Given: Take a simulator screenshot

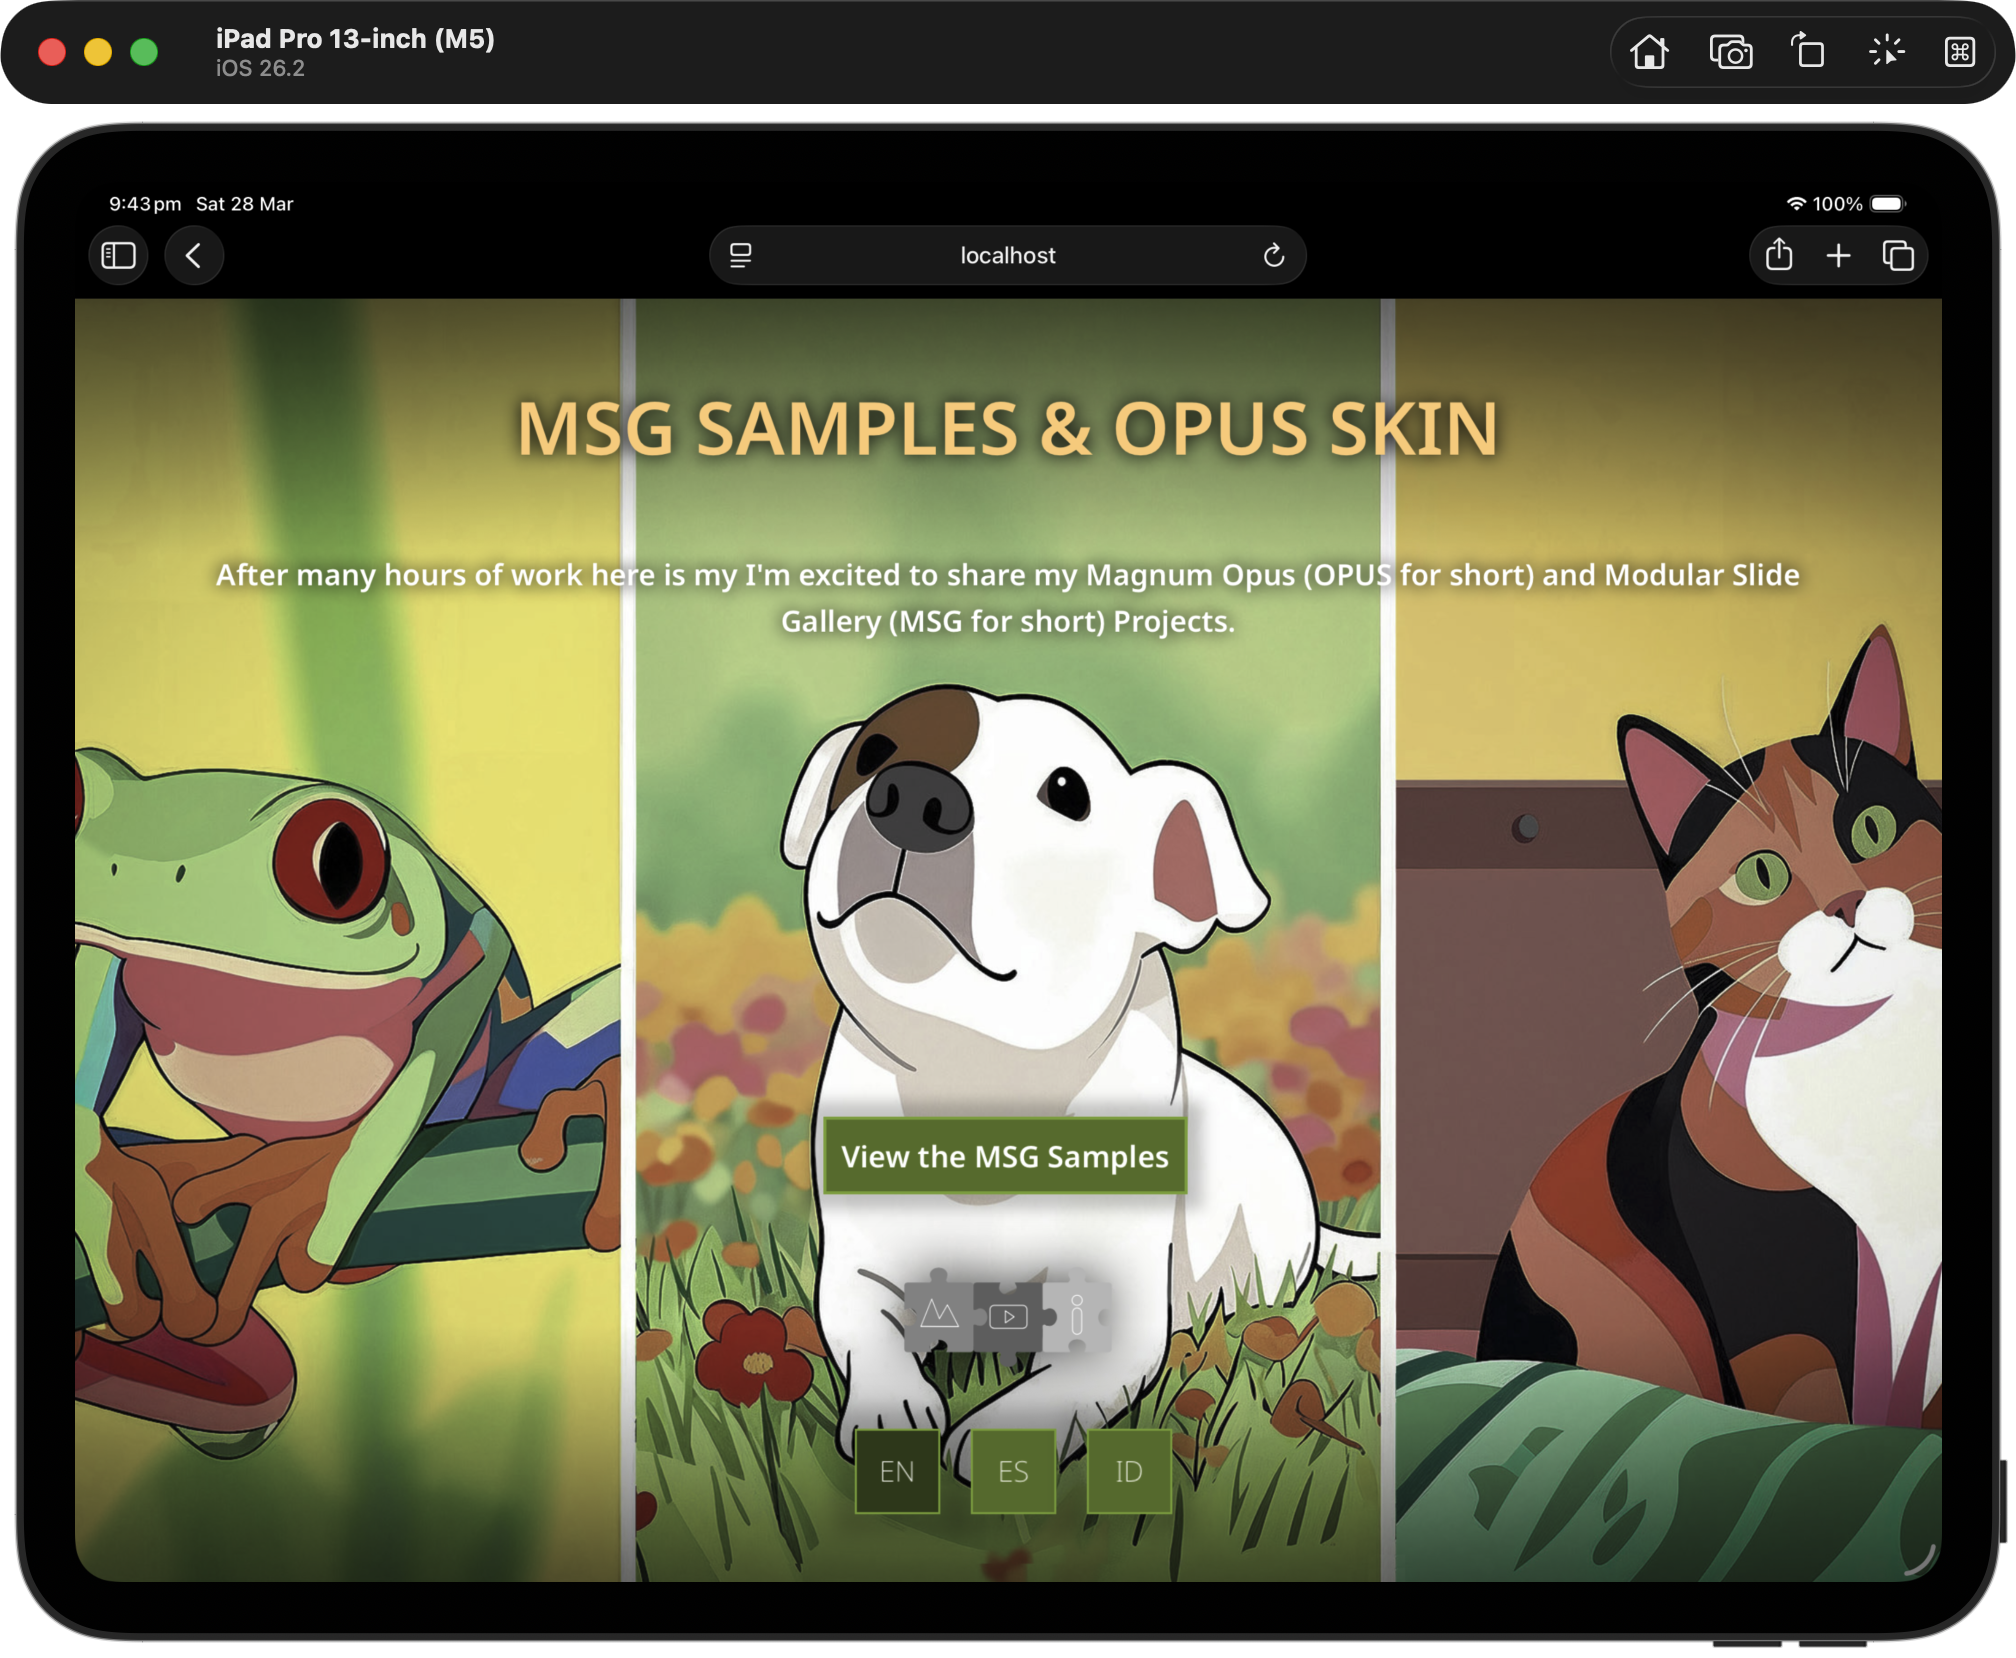Looking at the screenshot, I should coord(1730,52).
